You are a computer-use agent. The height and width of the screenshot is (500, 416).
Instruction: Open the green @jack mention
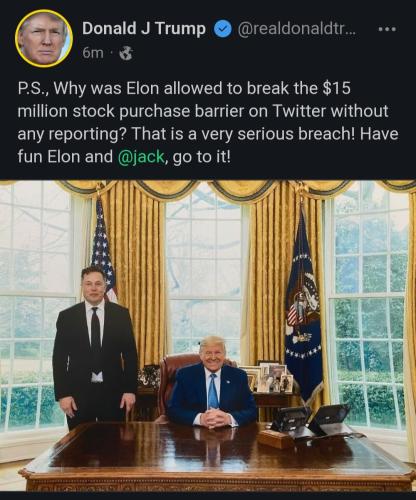tap(141, 156)
